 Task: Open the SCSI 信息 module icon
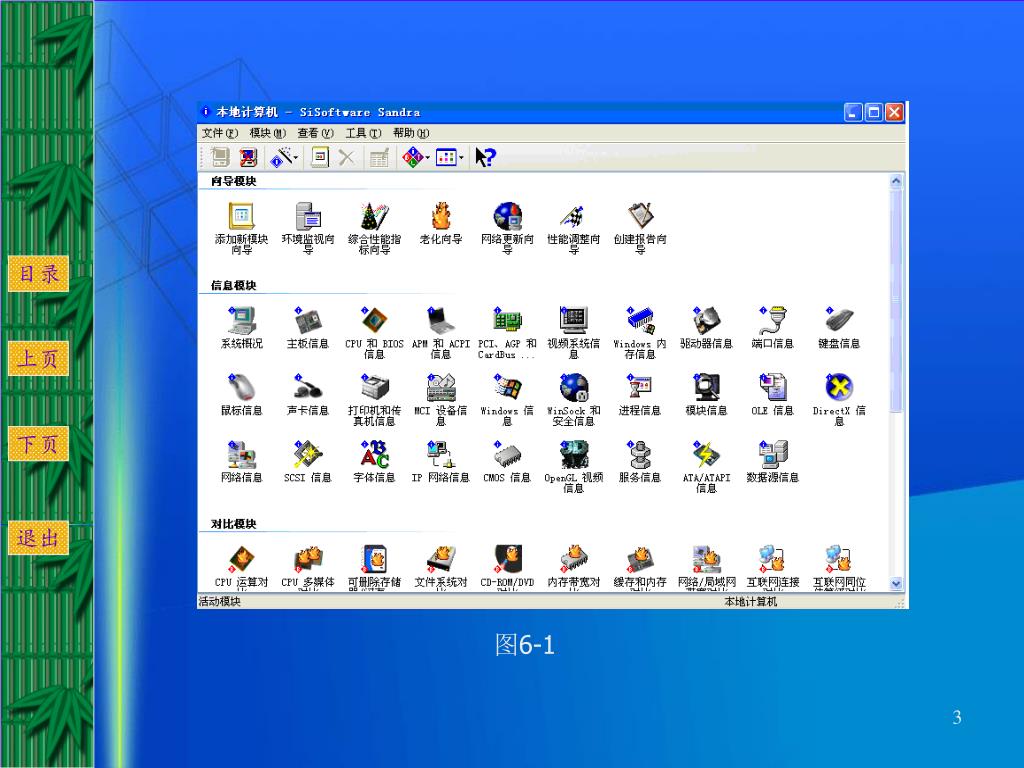click(308, 455)
